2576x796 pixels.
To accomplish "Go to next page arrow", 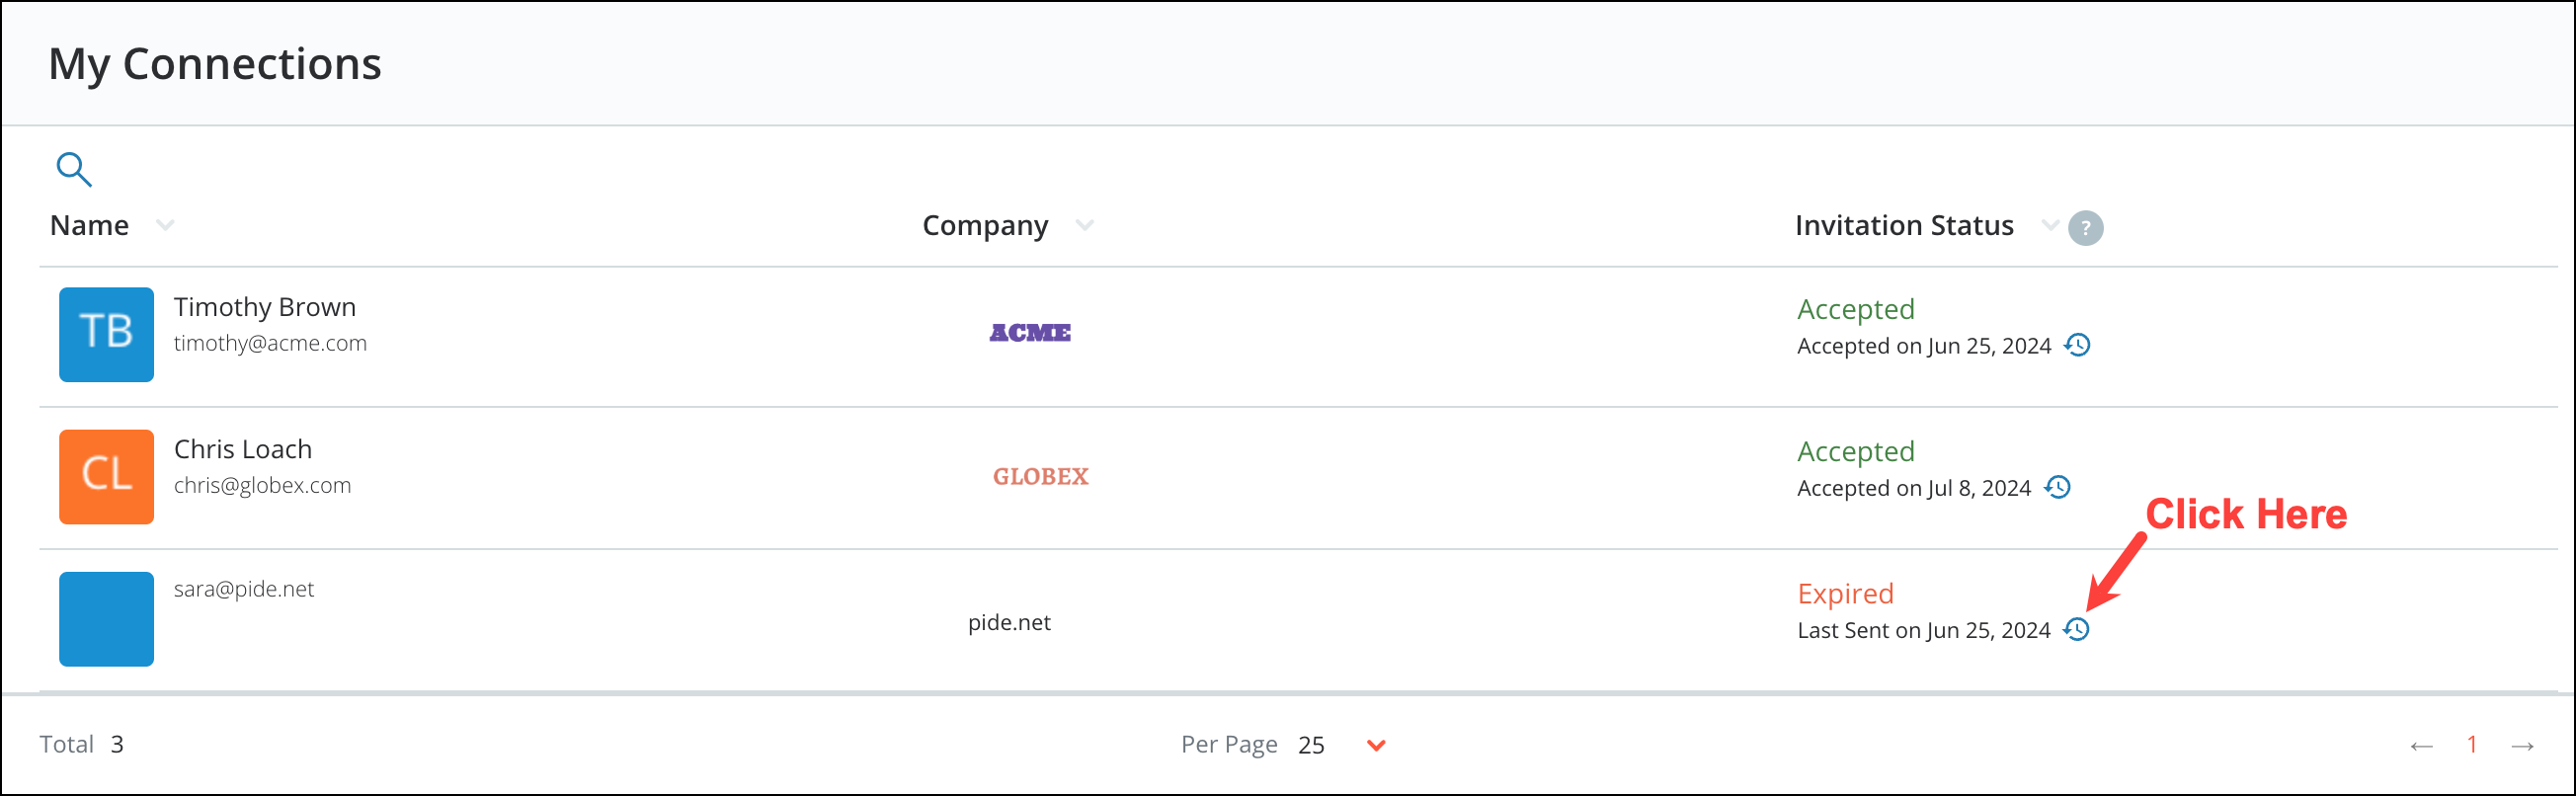I will [2522, 746].
